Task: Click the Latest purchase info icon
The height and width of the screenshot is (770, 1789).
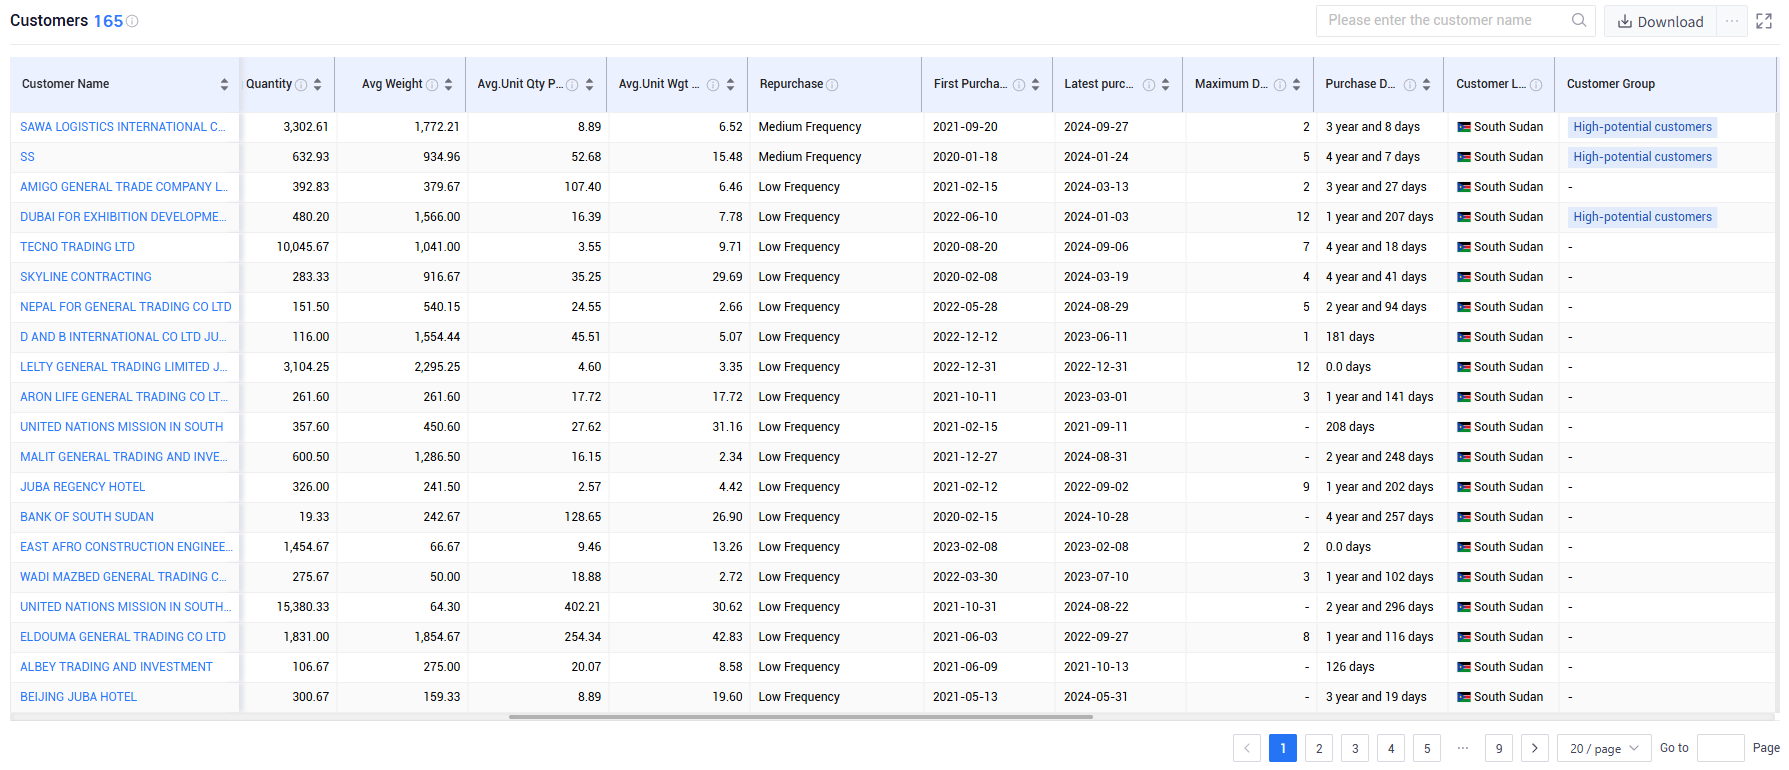Action: tap(1149, 85)
